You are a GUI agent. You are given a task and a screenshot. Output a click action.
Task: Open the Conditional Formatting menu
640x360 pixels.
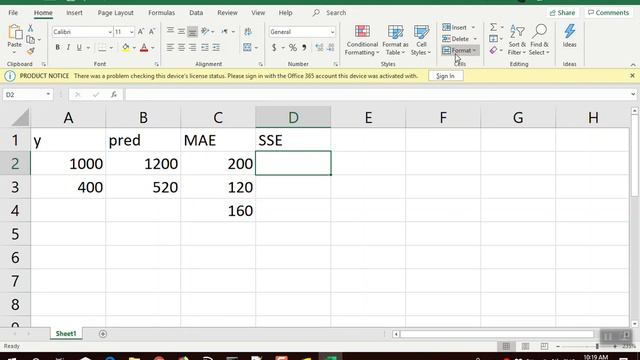(362, 40)
